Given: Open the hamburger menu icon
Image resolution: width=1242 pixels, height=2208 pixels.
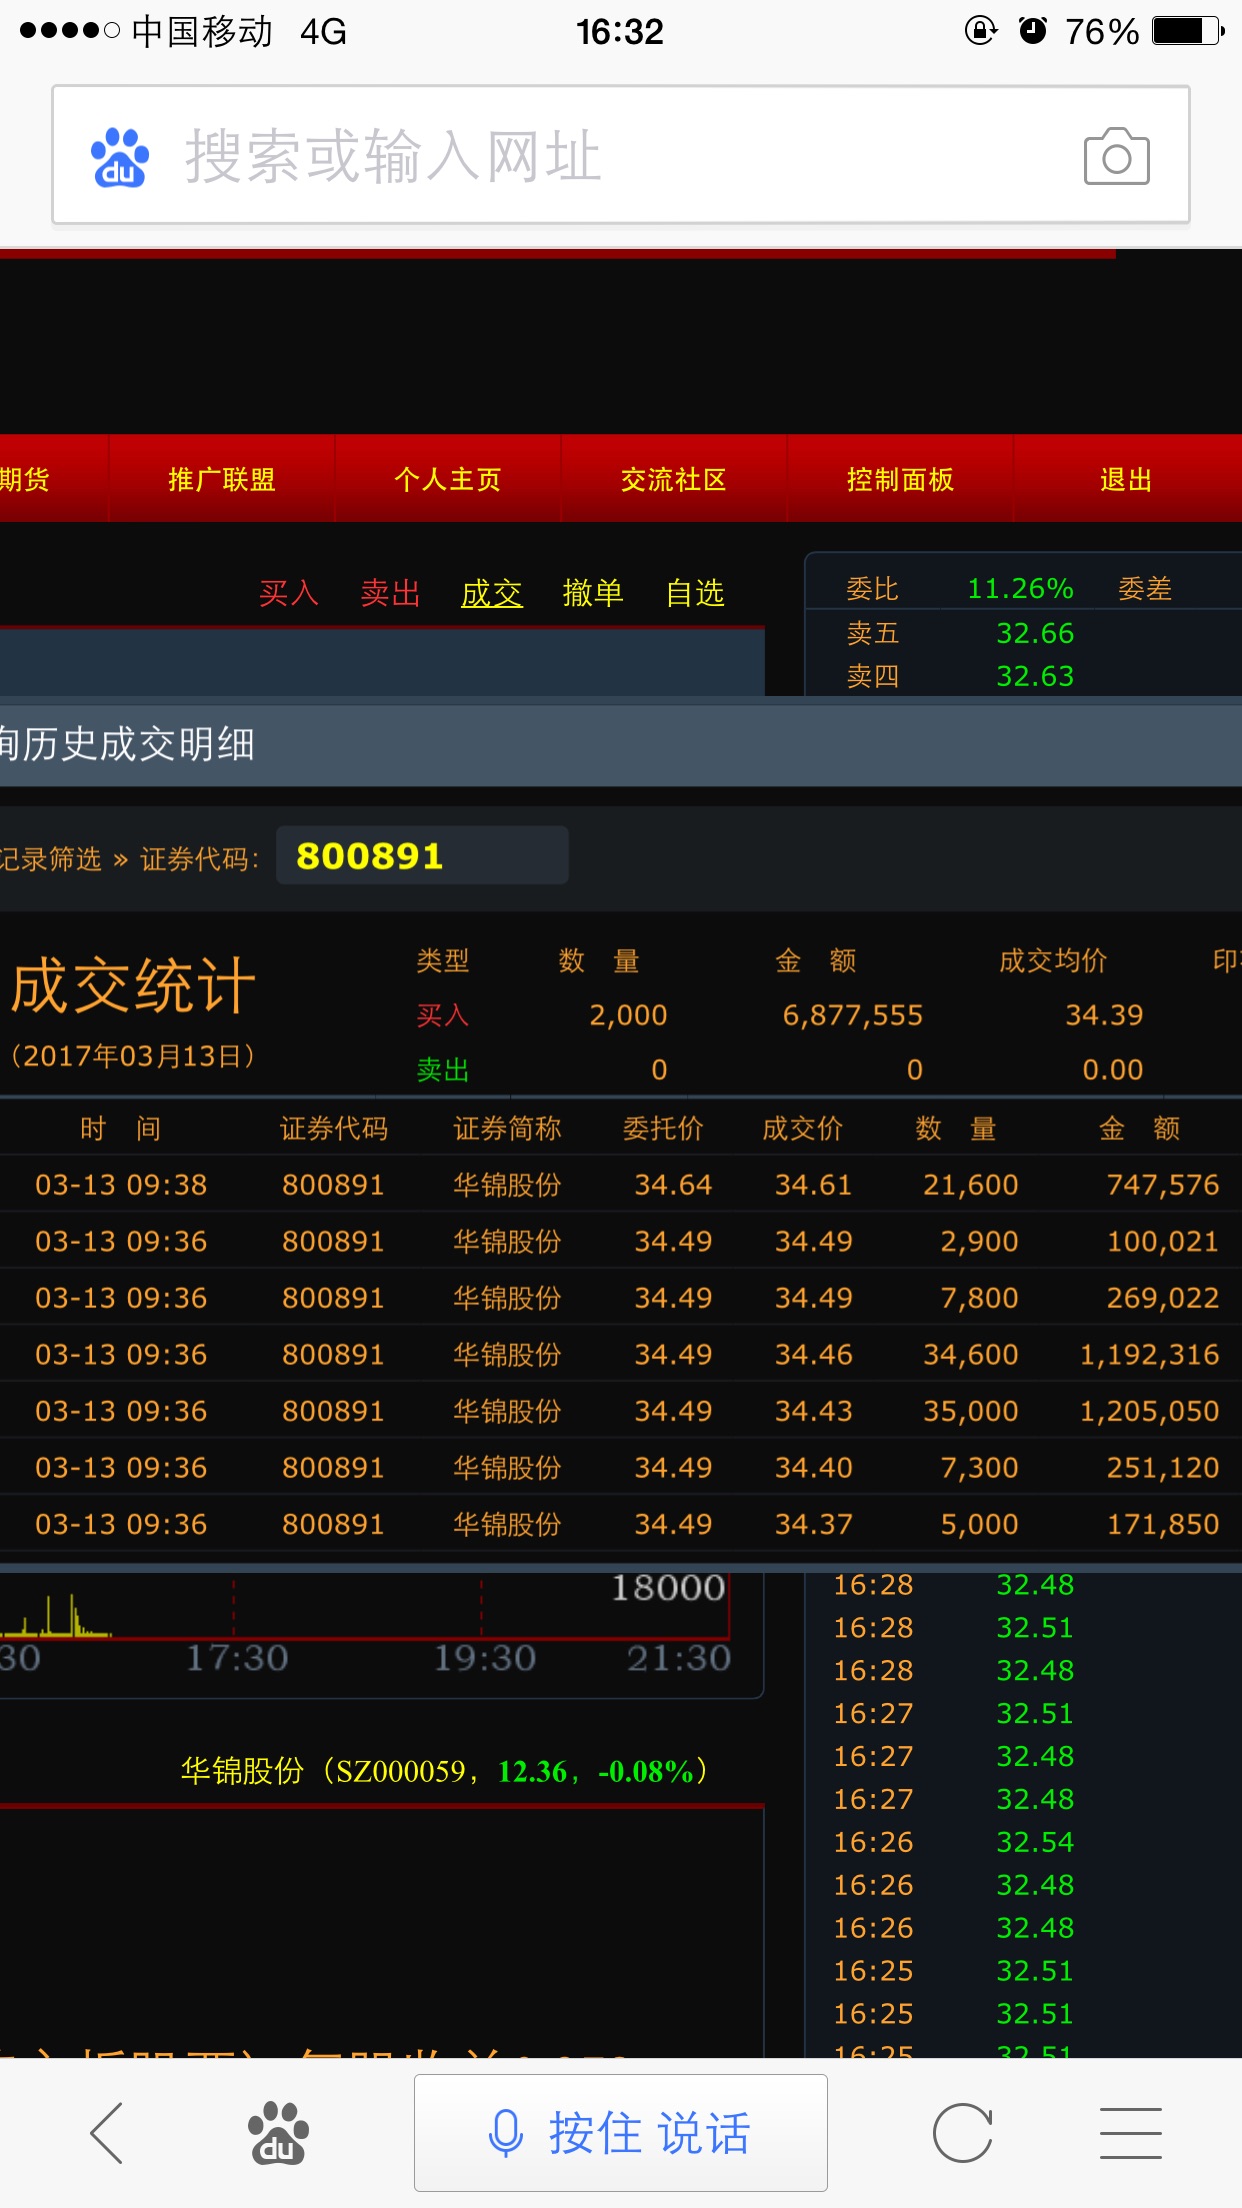Looking at the screenshot, I should point(1130,2132).
